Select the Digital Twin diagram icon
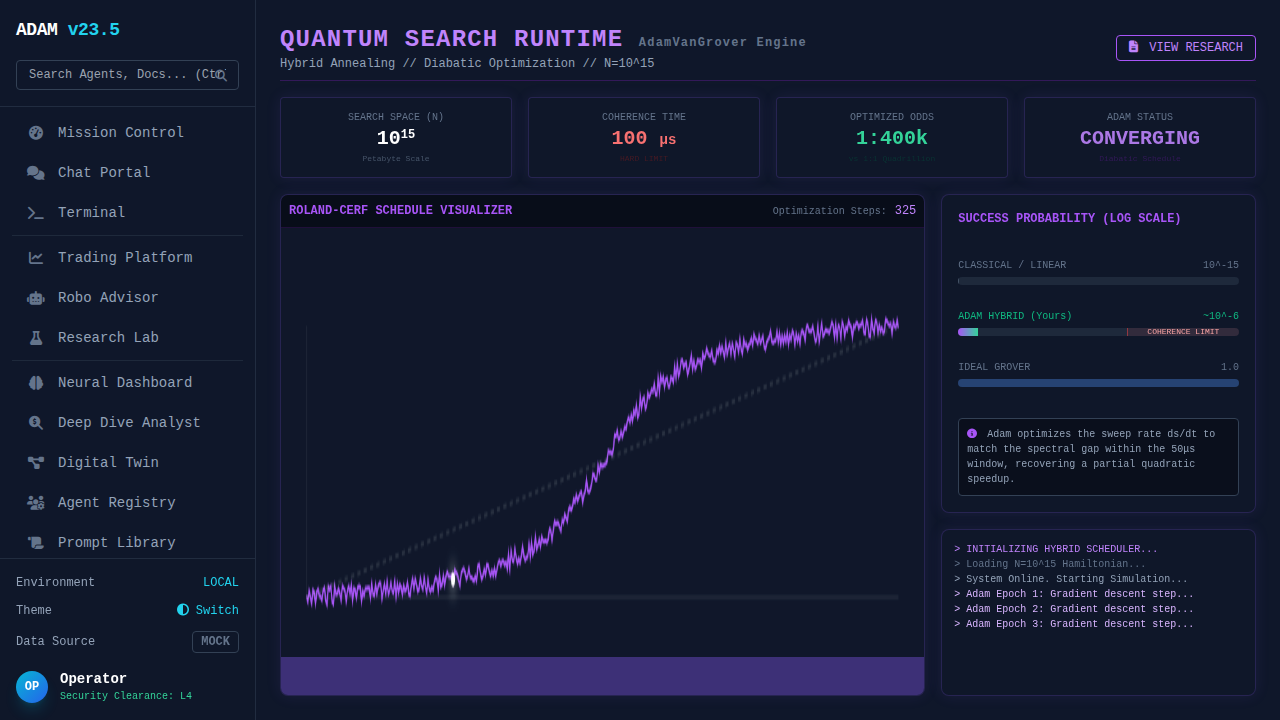Viewport: 1280px width, 720px height. 36,463
